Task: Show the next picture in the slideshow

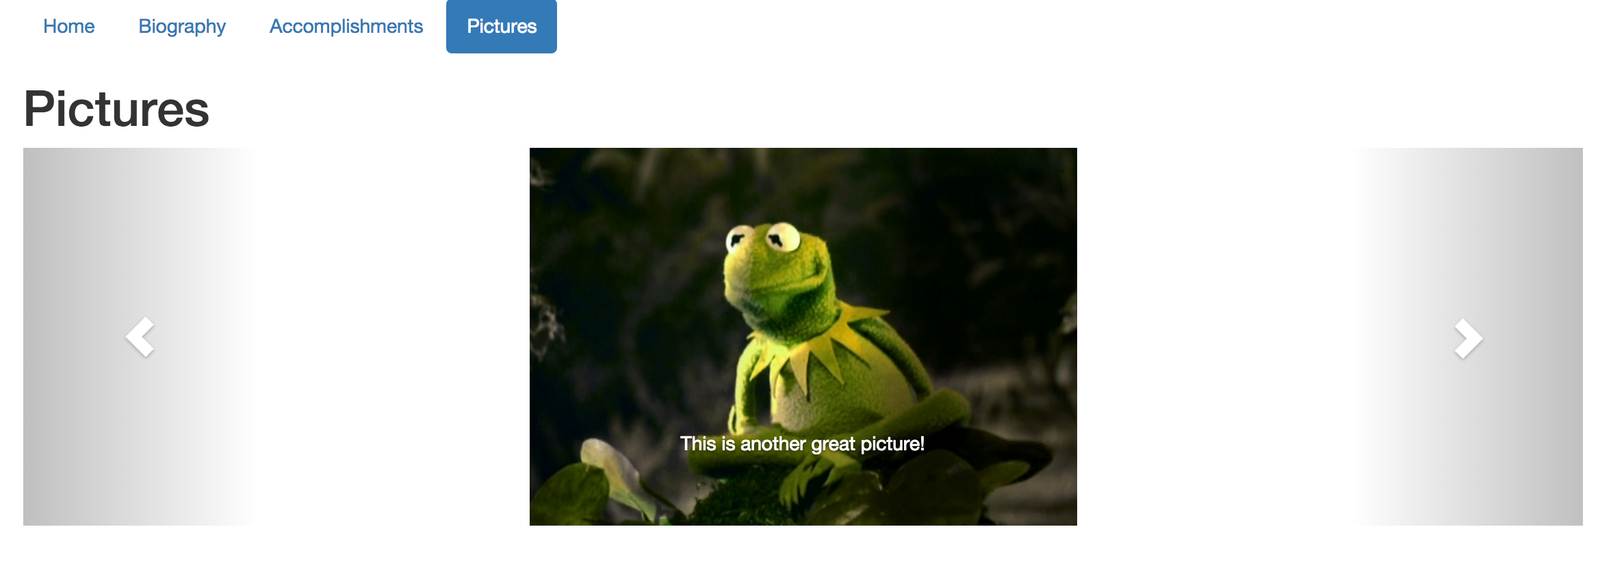Action: click(1468, 338)
